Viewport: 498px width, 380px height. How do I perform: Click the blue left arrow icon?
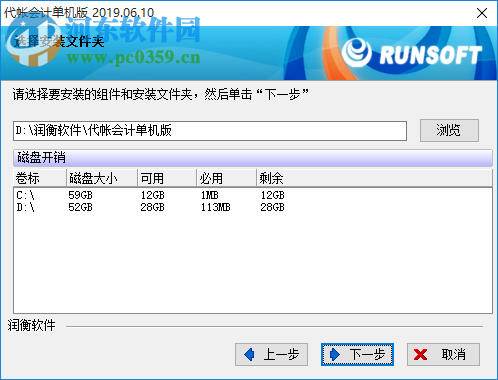249,354
